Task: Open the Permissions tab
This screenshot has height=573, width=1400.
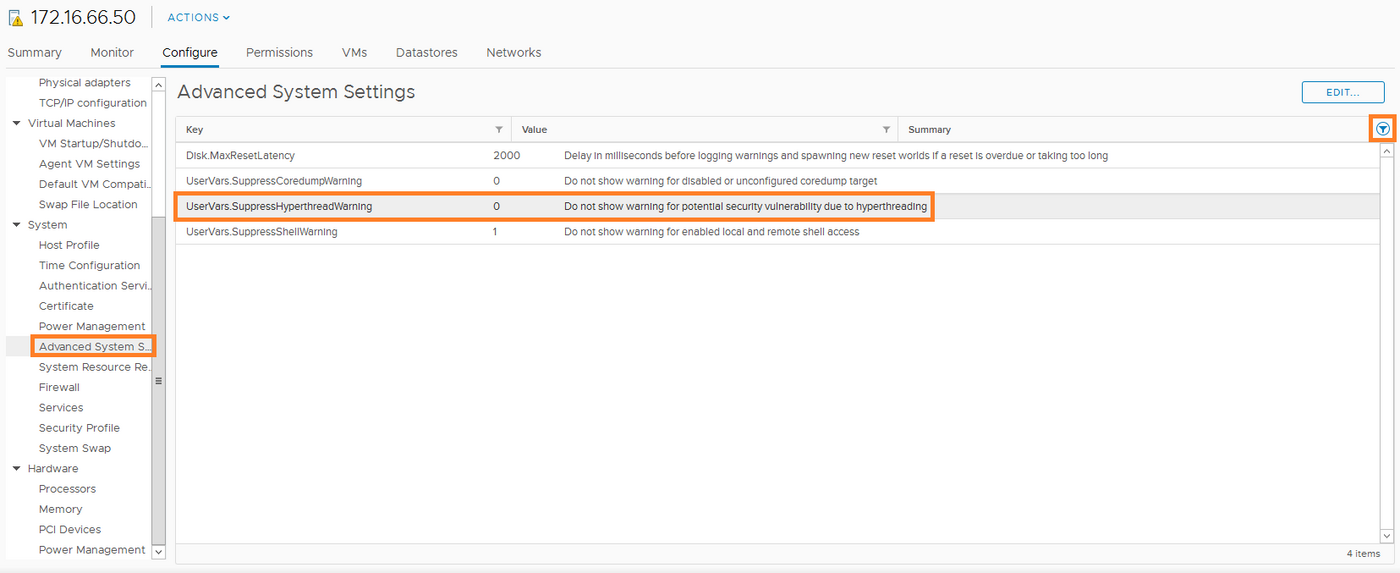Action: (x=279, y=53)
